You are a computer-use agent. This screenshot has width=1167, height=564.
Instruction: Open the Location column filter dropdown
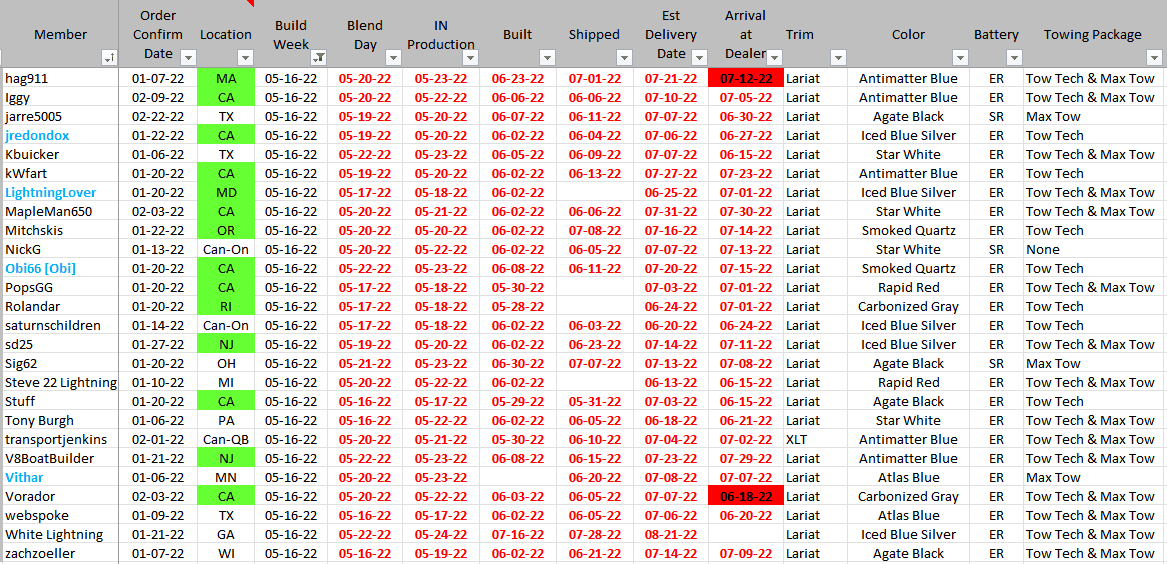tap(245, 58)
